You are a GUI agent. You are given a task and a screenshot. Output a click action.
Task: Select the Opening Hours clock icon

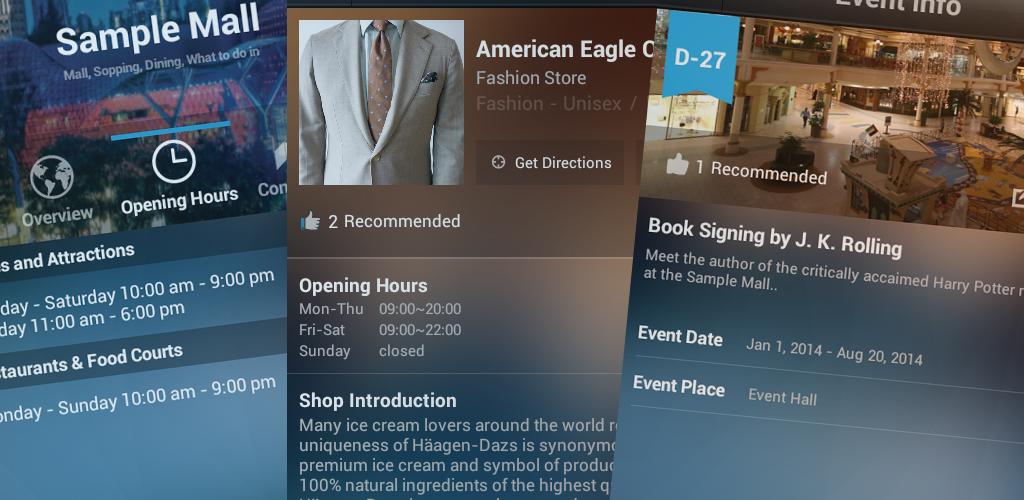[x=174, y=161]
